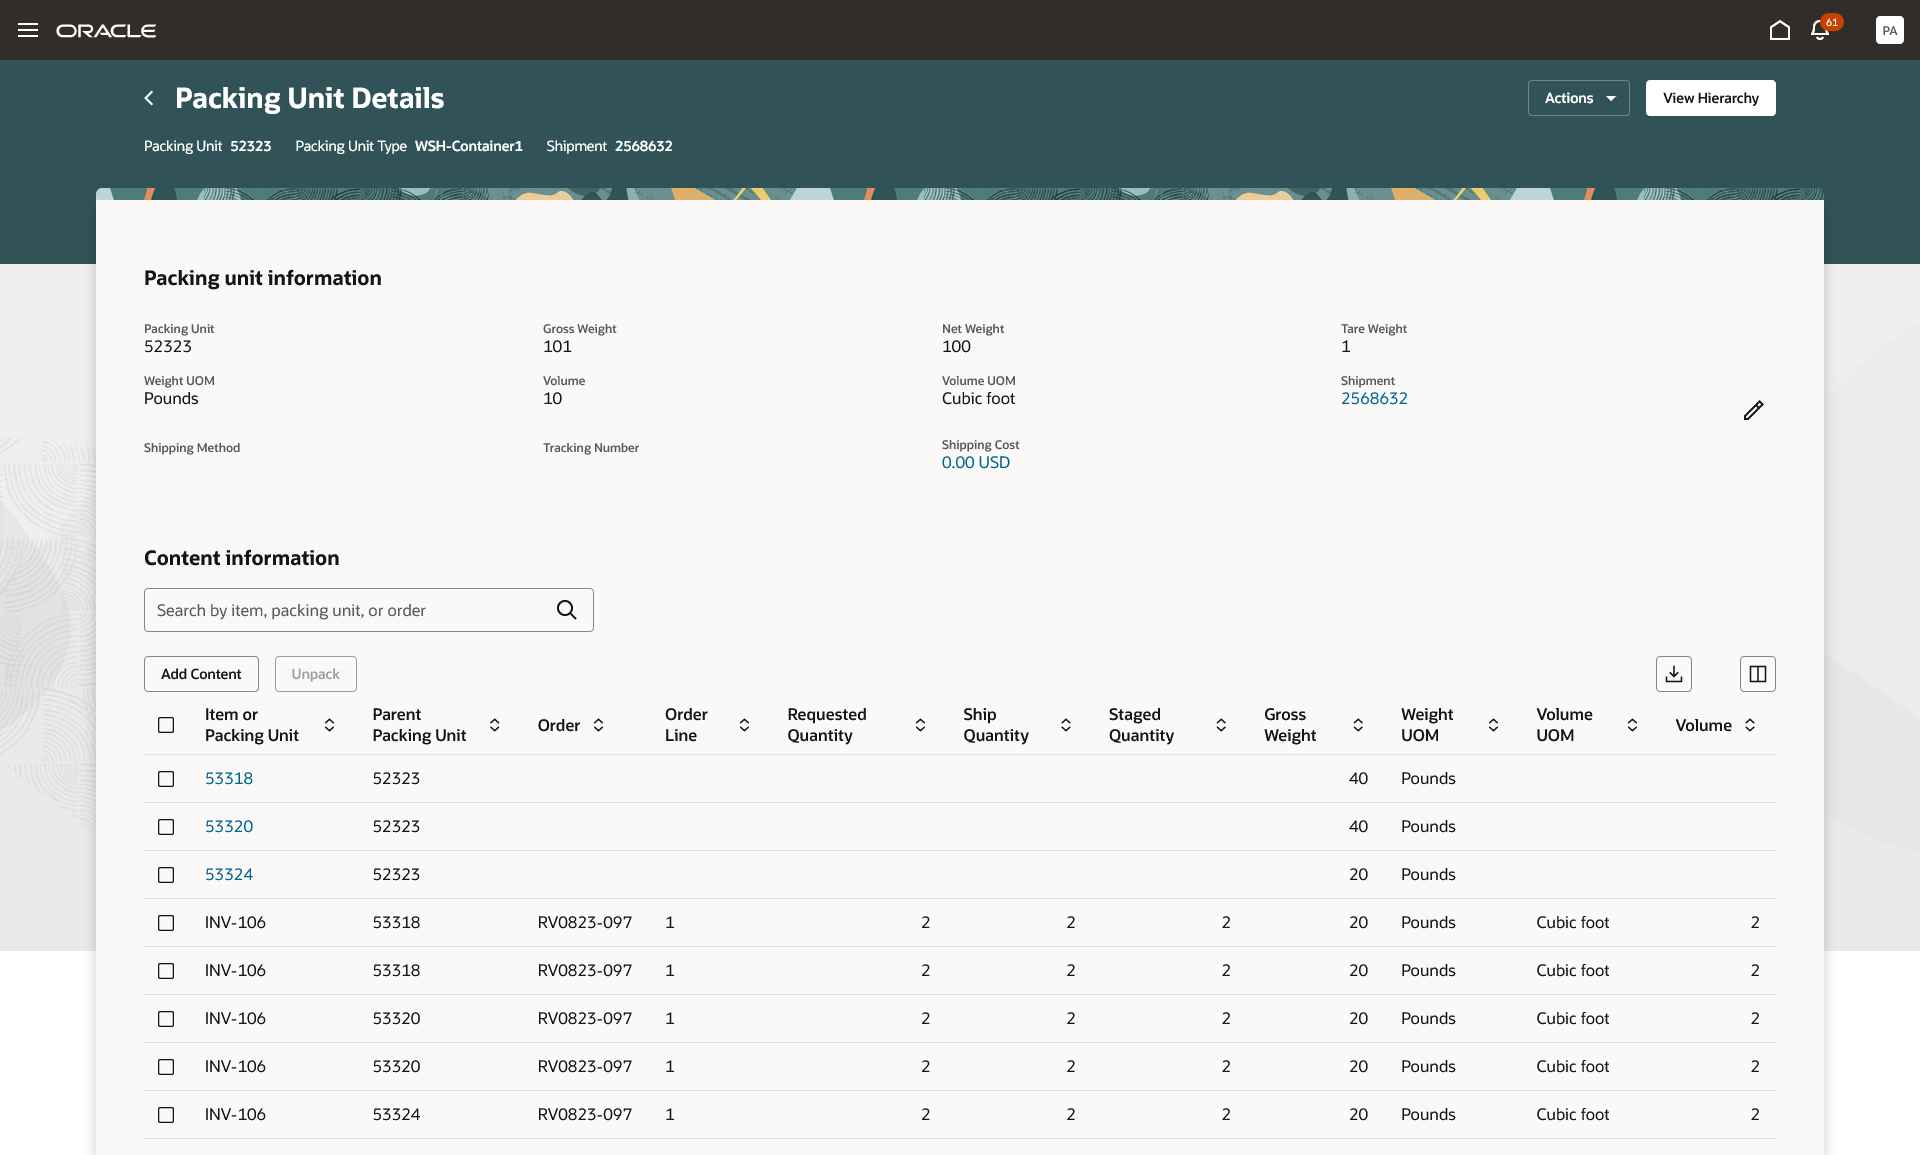This screenshot has height=1155, width=1920.
Task: Select the checkbox for row 53324
Action: [x=166, y=875]
